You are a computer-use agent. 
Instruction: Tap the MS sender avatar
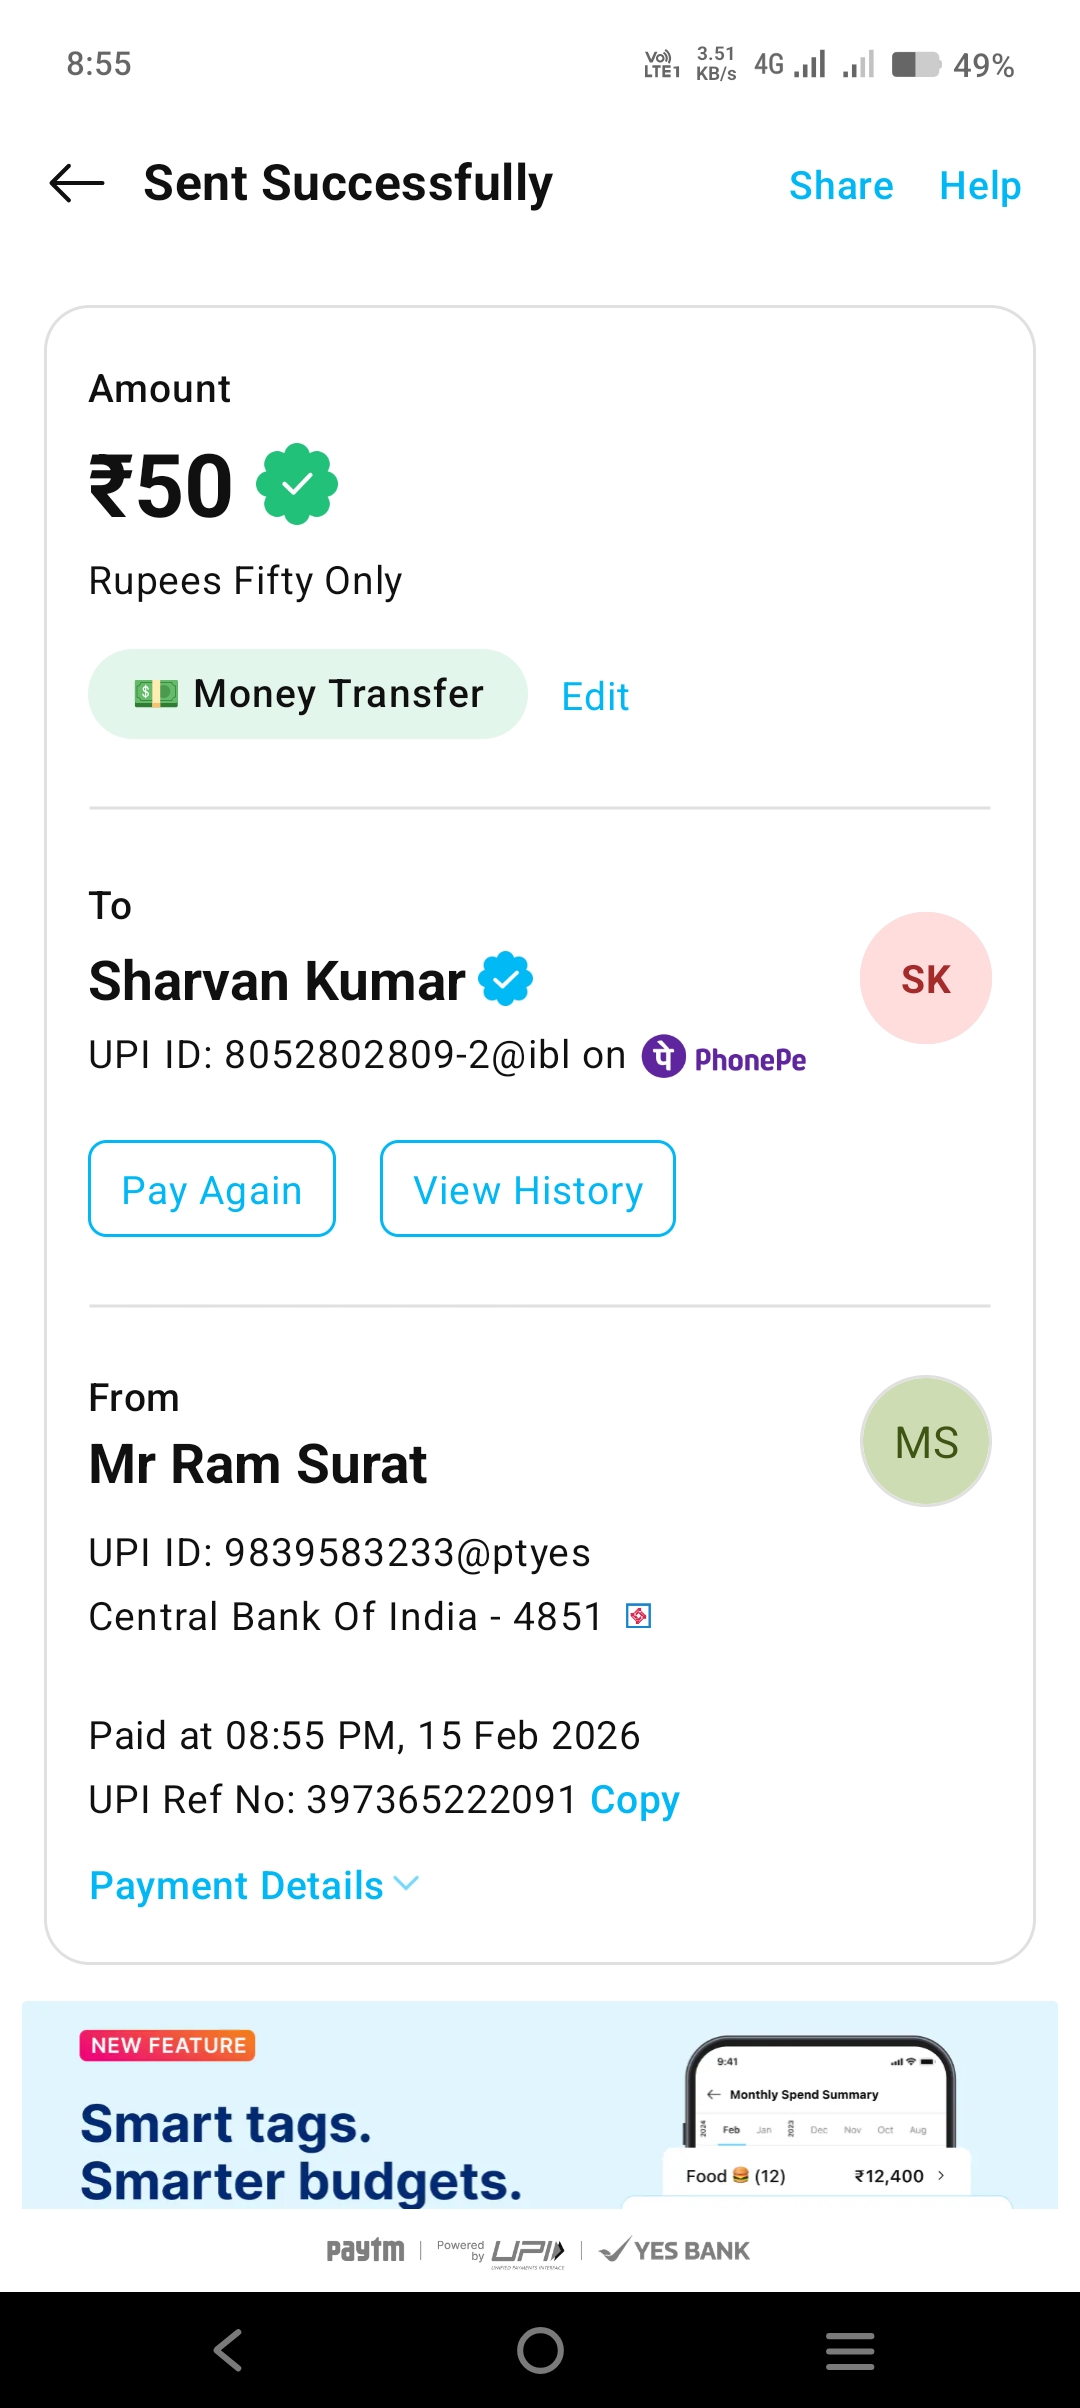[925, 1441]
